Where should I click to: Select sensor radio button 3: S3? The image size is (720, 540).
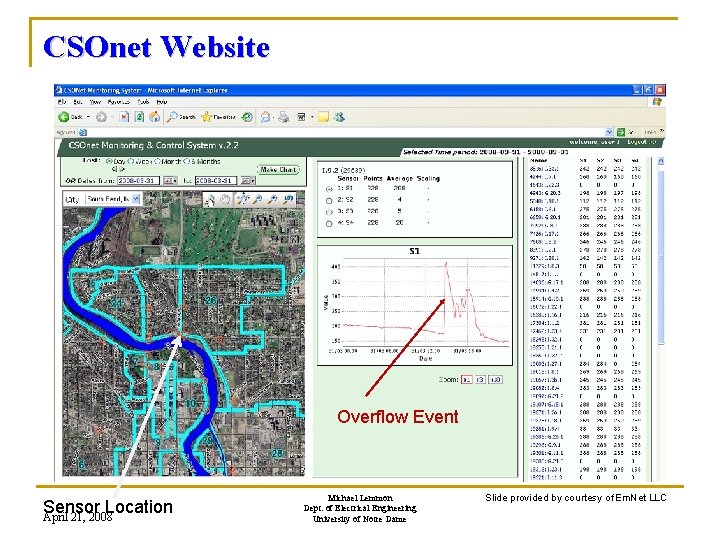pos(329,212)
